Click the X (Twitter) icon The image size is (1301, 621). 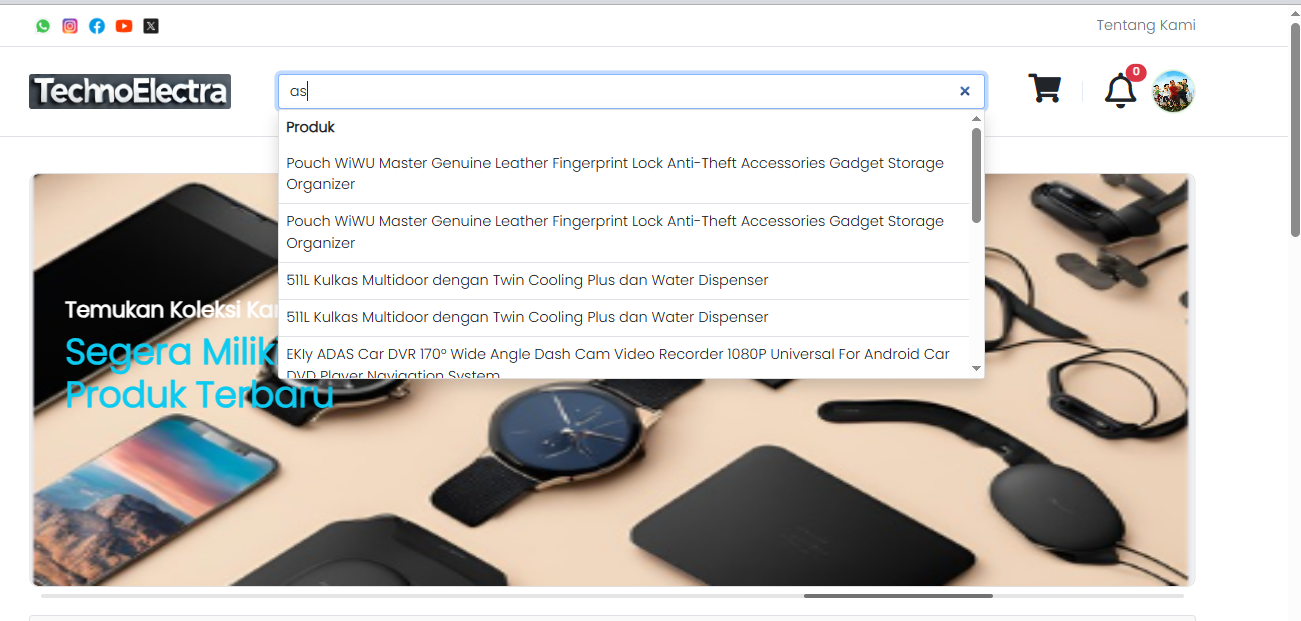pos(151,26)
